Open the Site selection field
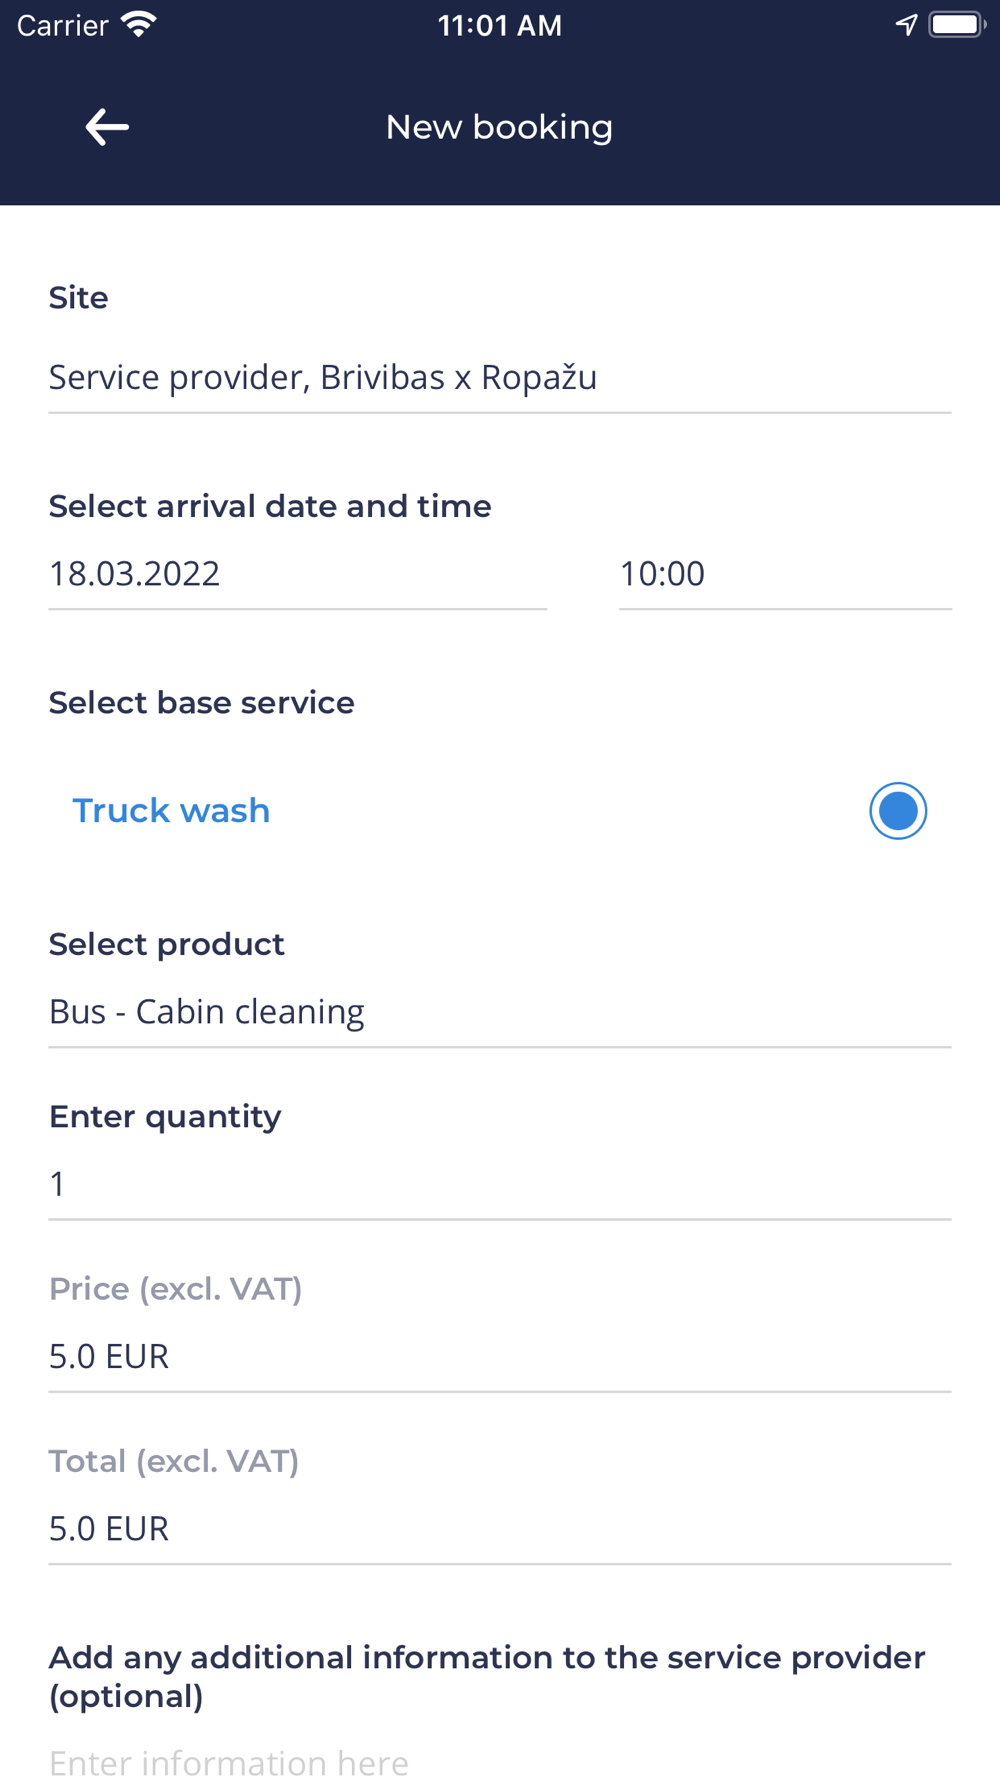This screenshot has height=1778, width=1000. point(499,378)
